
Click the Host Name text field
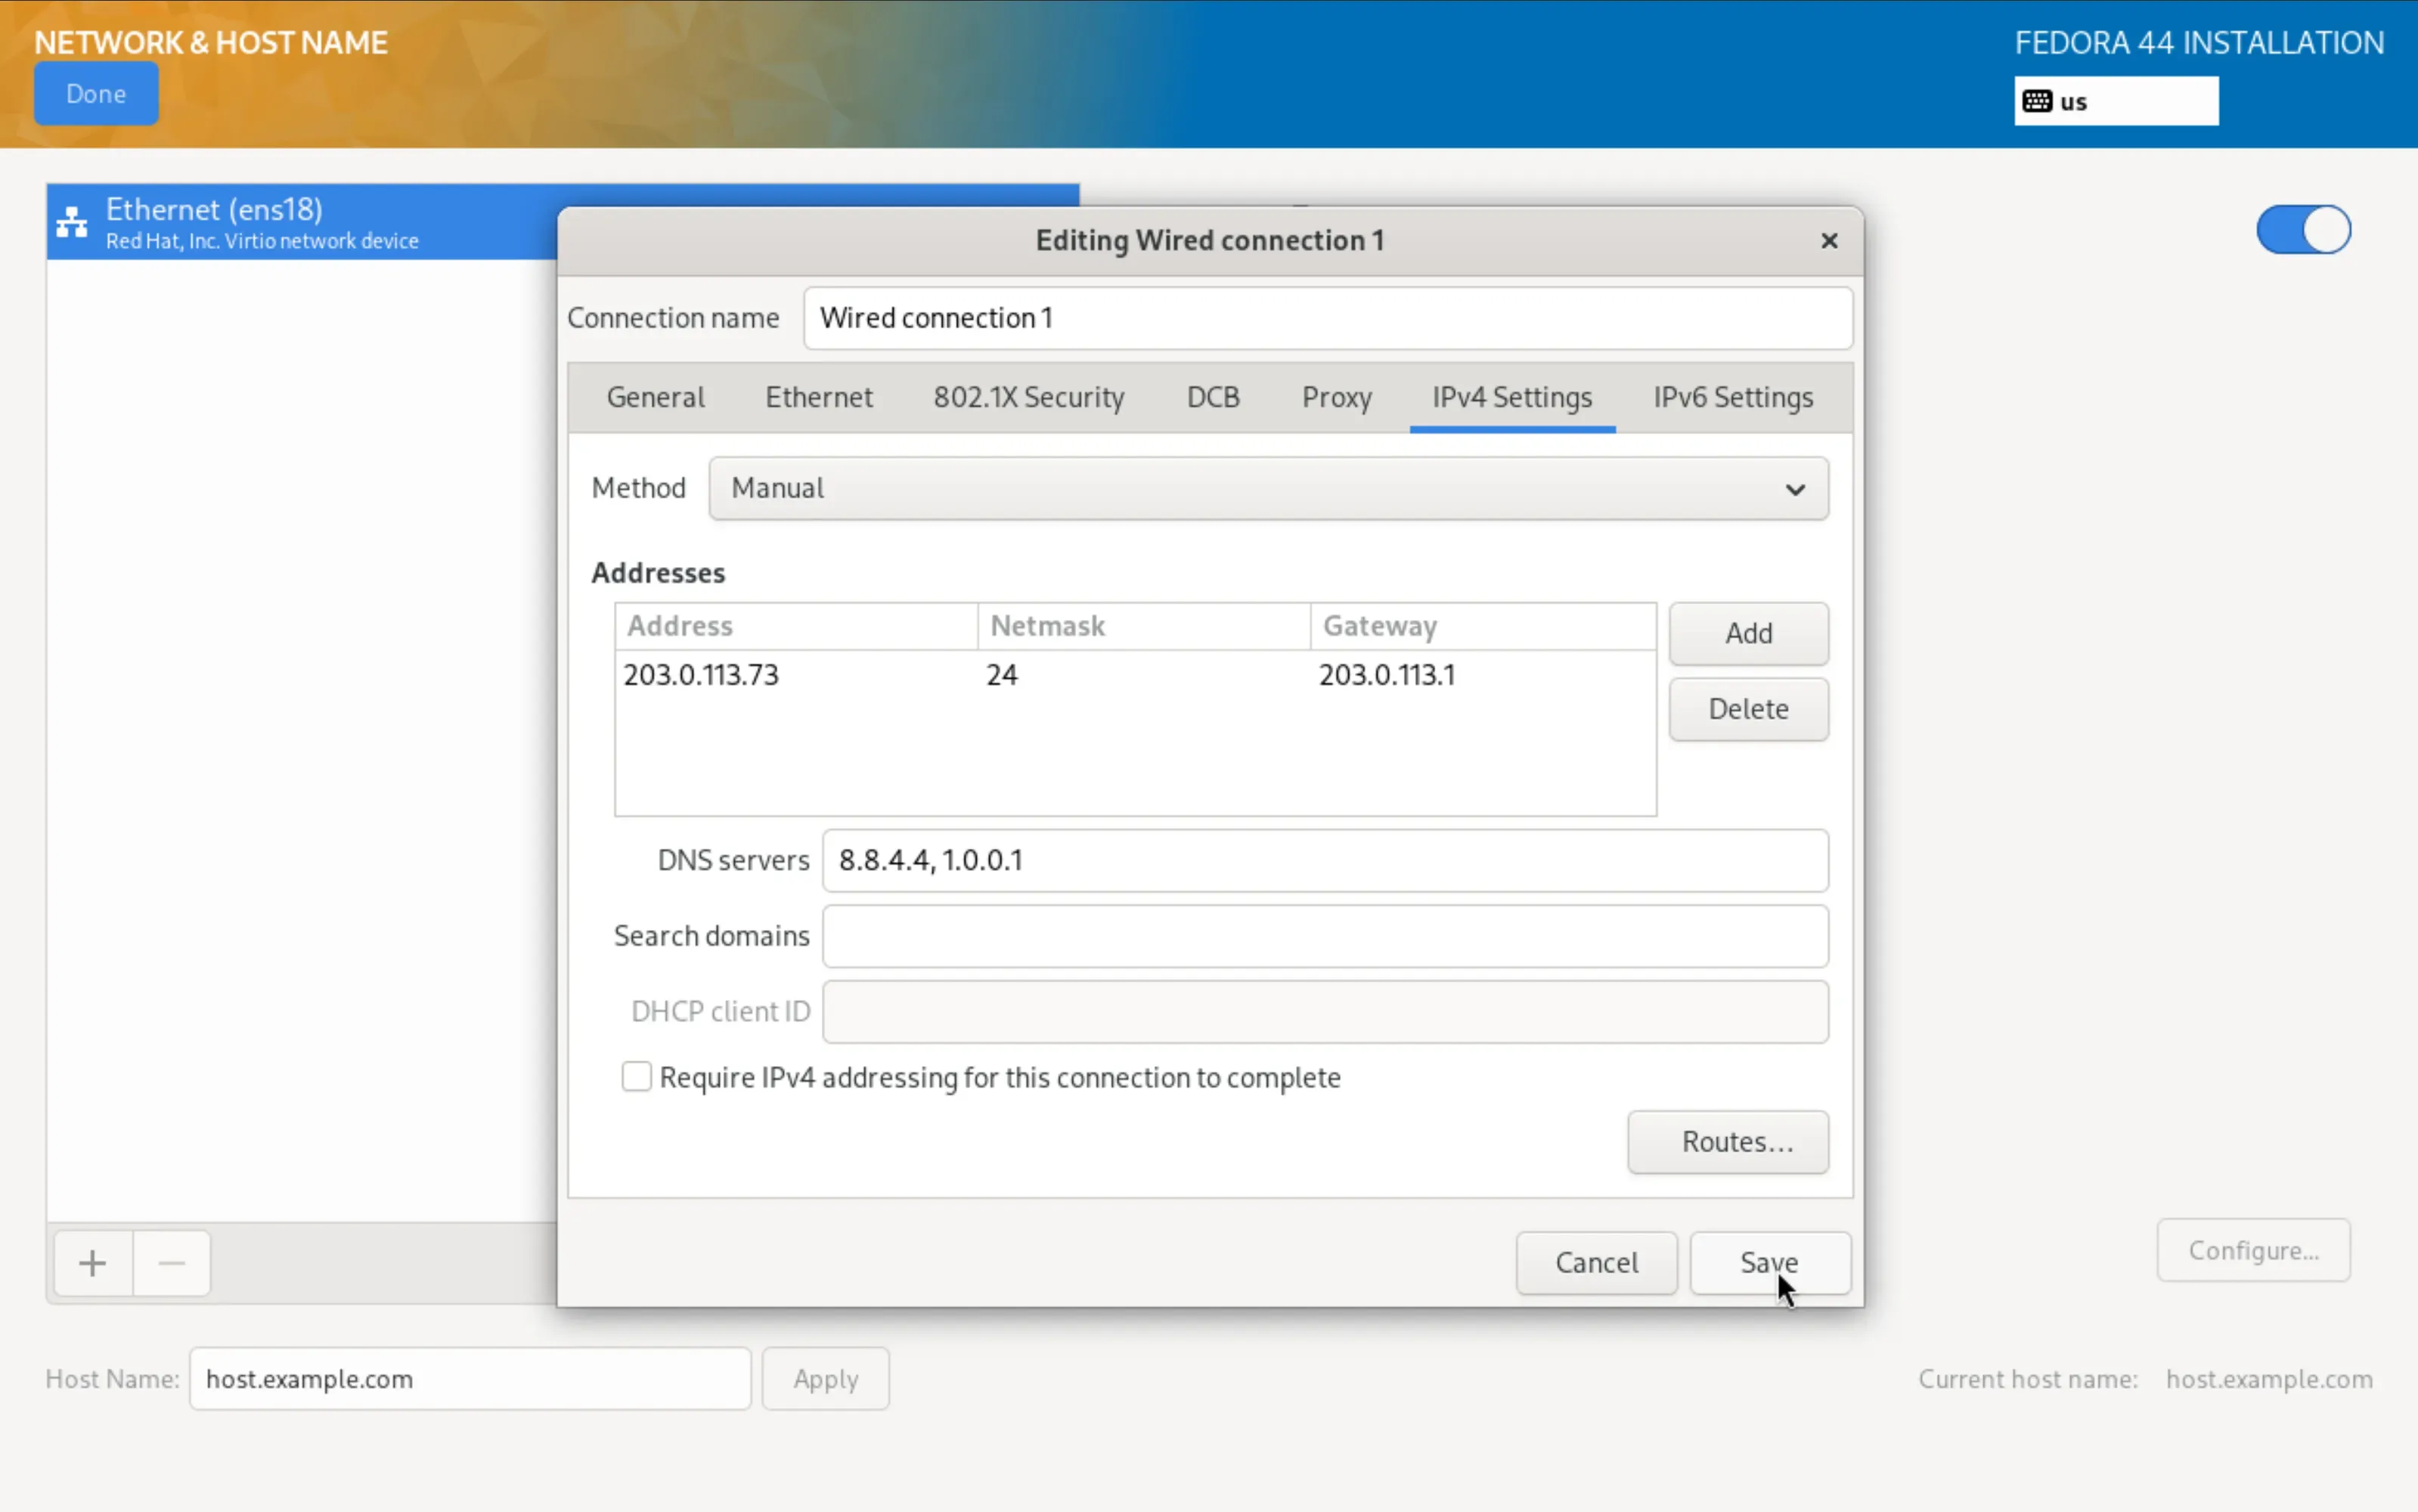[470, 1378]
